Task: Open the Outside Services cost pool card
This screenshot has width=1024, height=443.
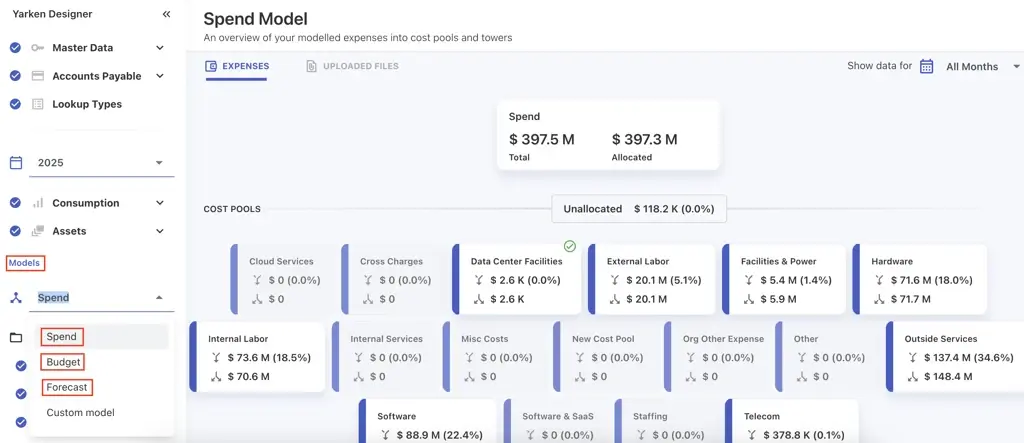Action: (x=953, y=357)
